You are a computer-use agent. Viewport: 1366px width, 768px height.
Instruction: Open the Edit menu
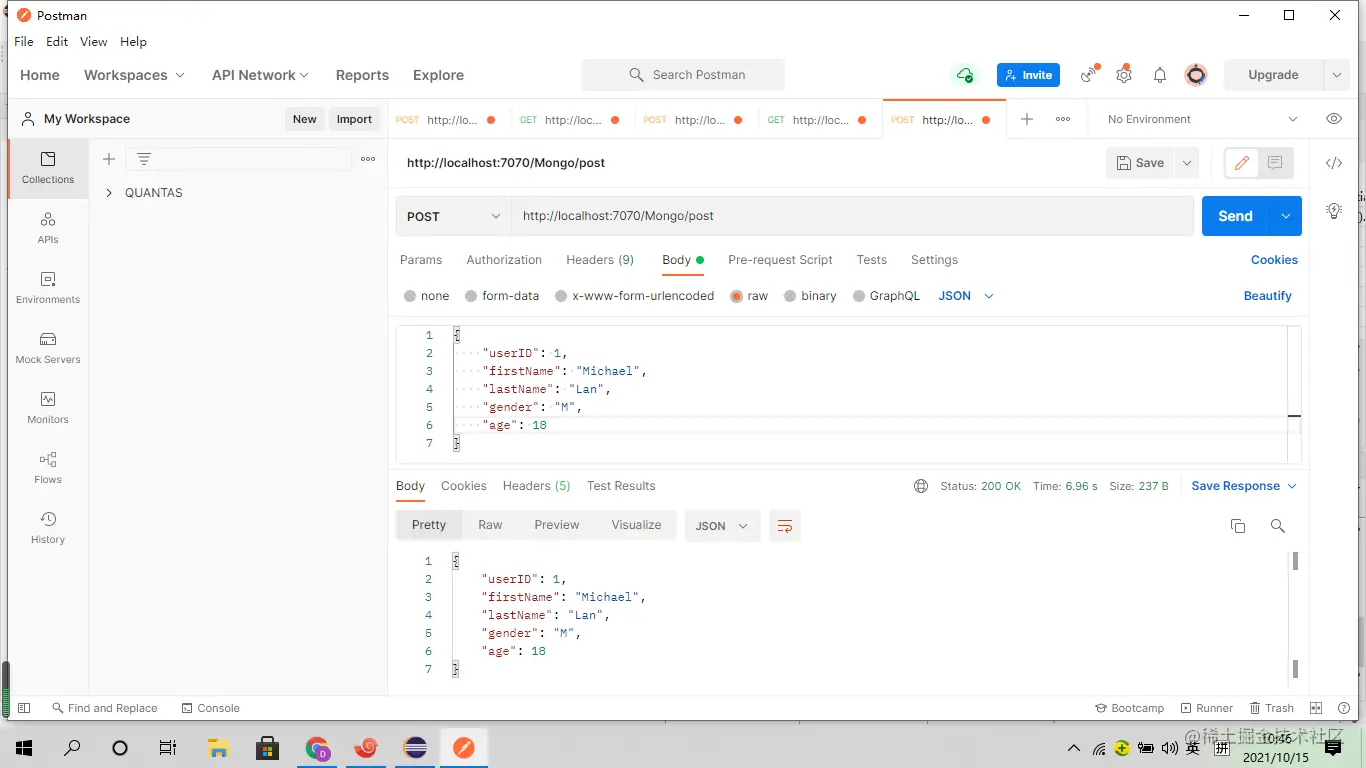point(57,42)
